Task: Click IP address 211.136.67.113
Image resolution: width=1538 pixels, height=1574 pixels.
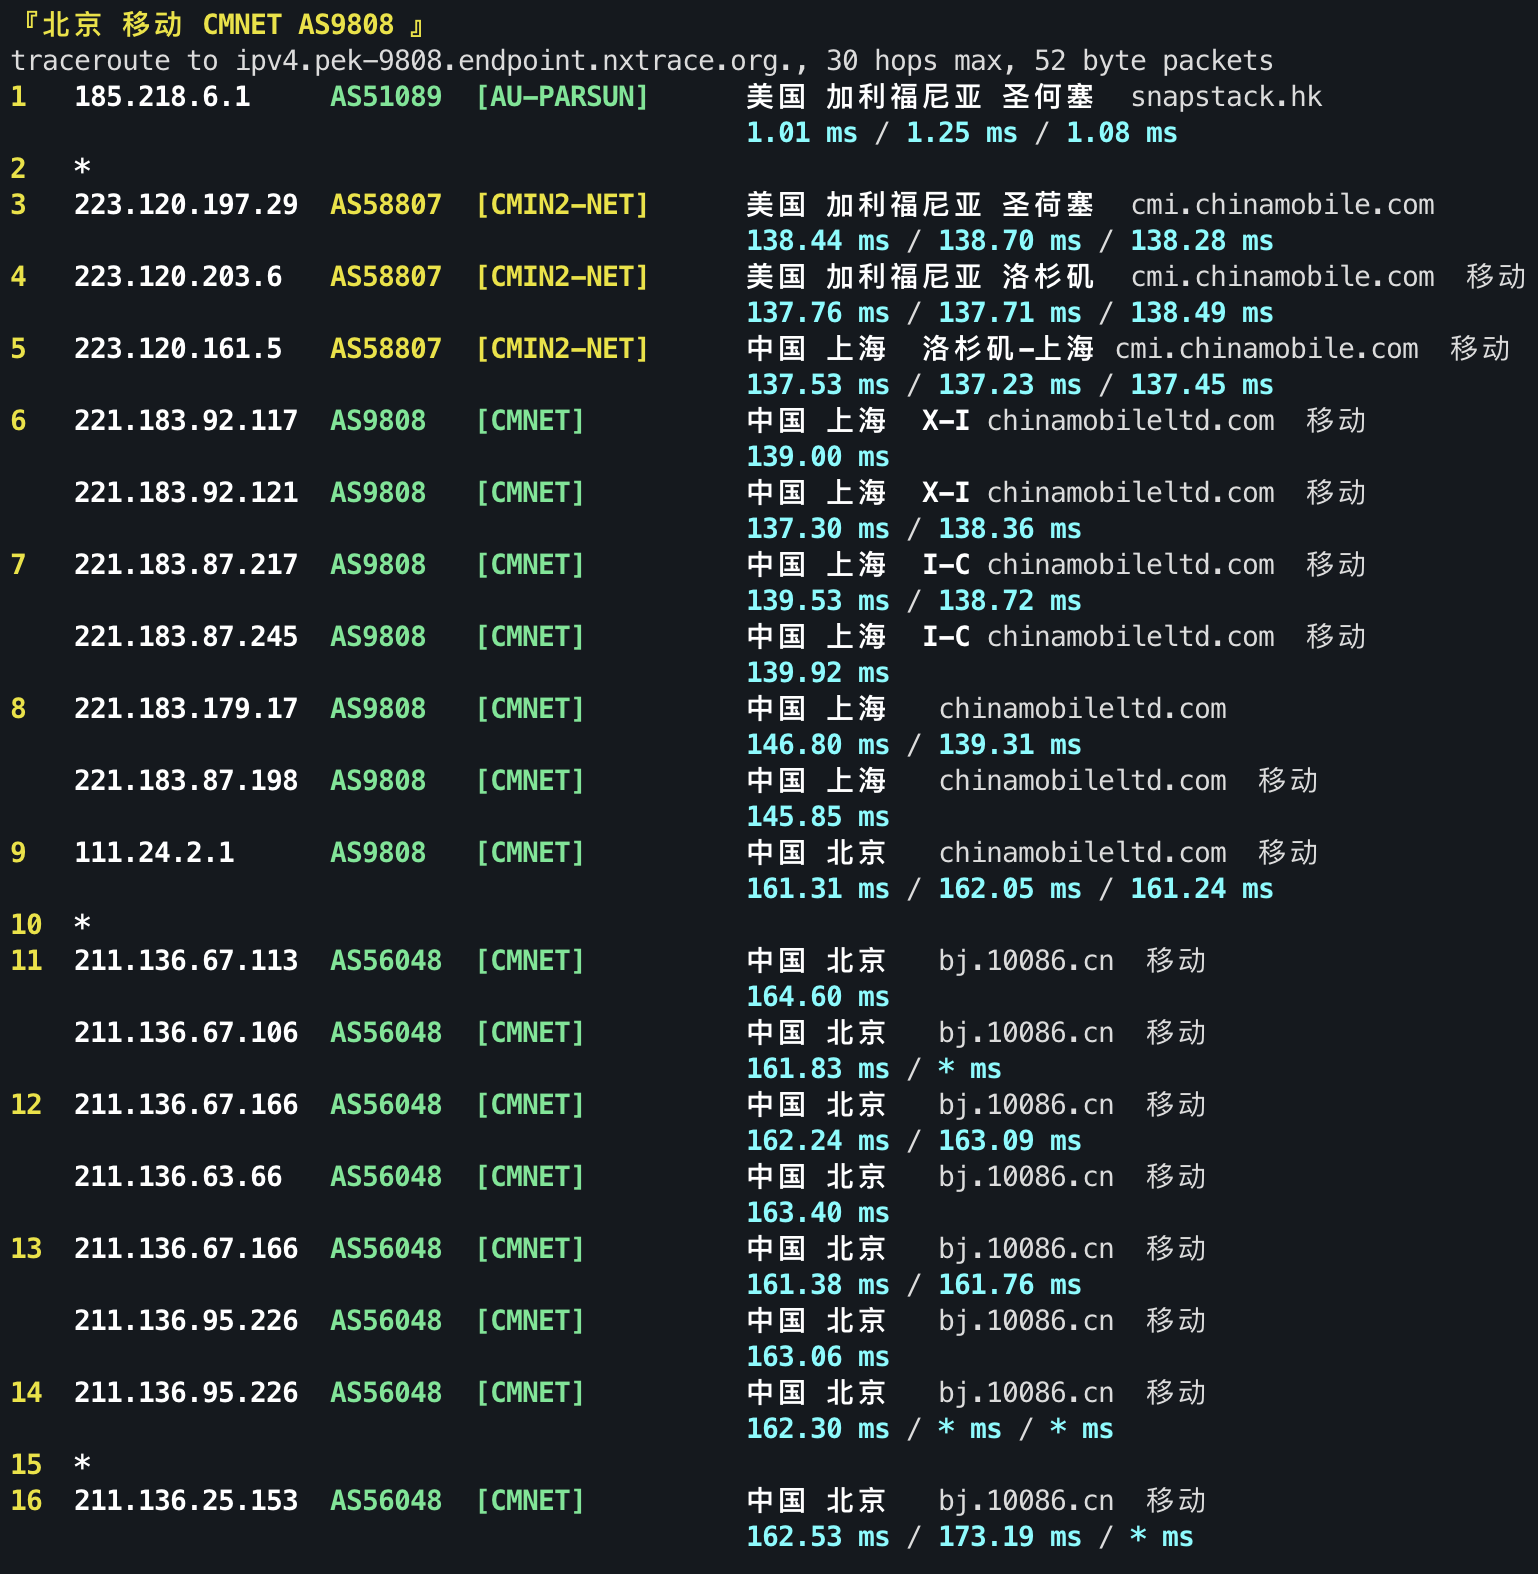Action: click(x=186, y=961)
